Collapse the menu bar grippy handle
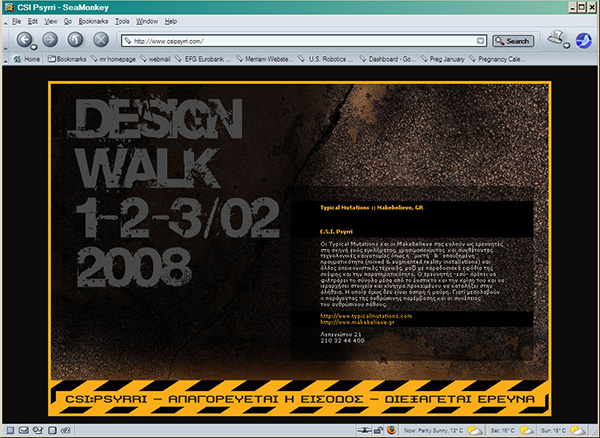The width and height of the screenshot is (600, 438). tap(5, 22)
